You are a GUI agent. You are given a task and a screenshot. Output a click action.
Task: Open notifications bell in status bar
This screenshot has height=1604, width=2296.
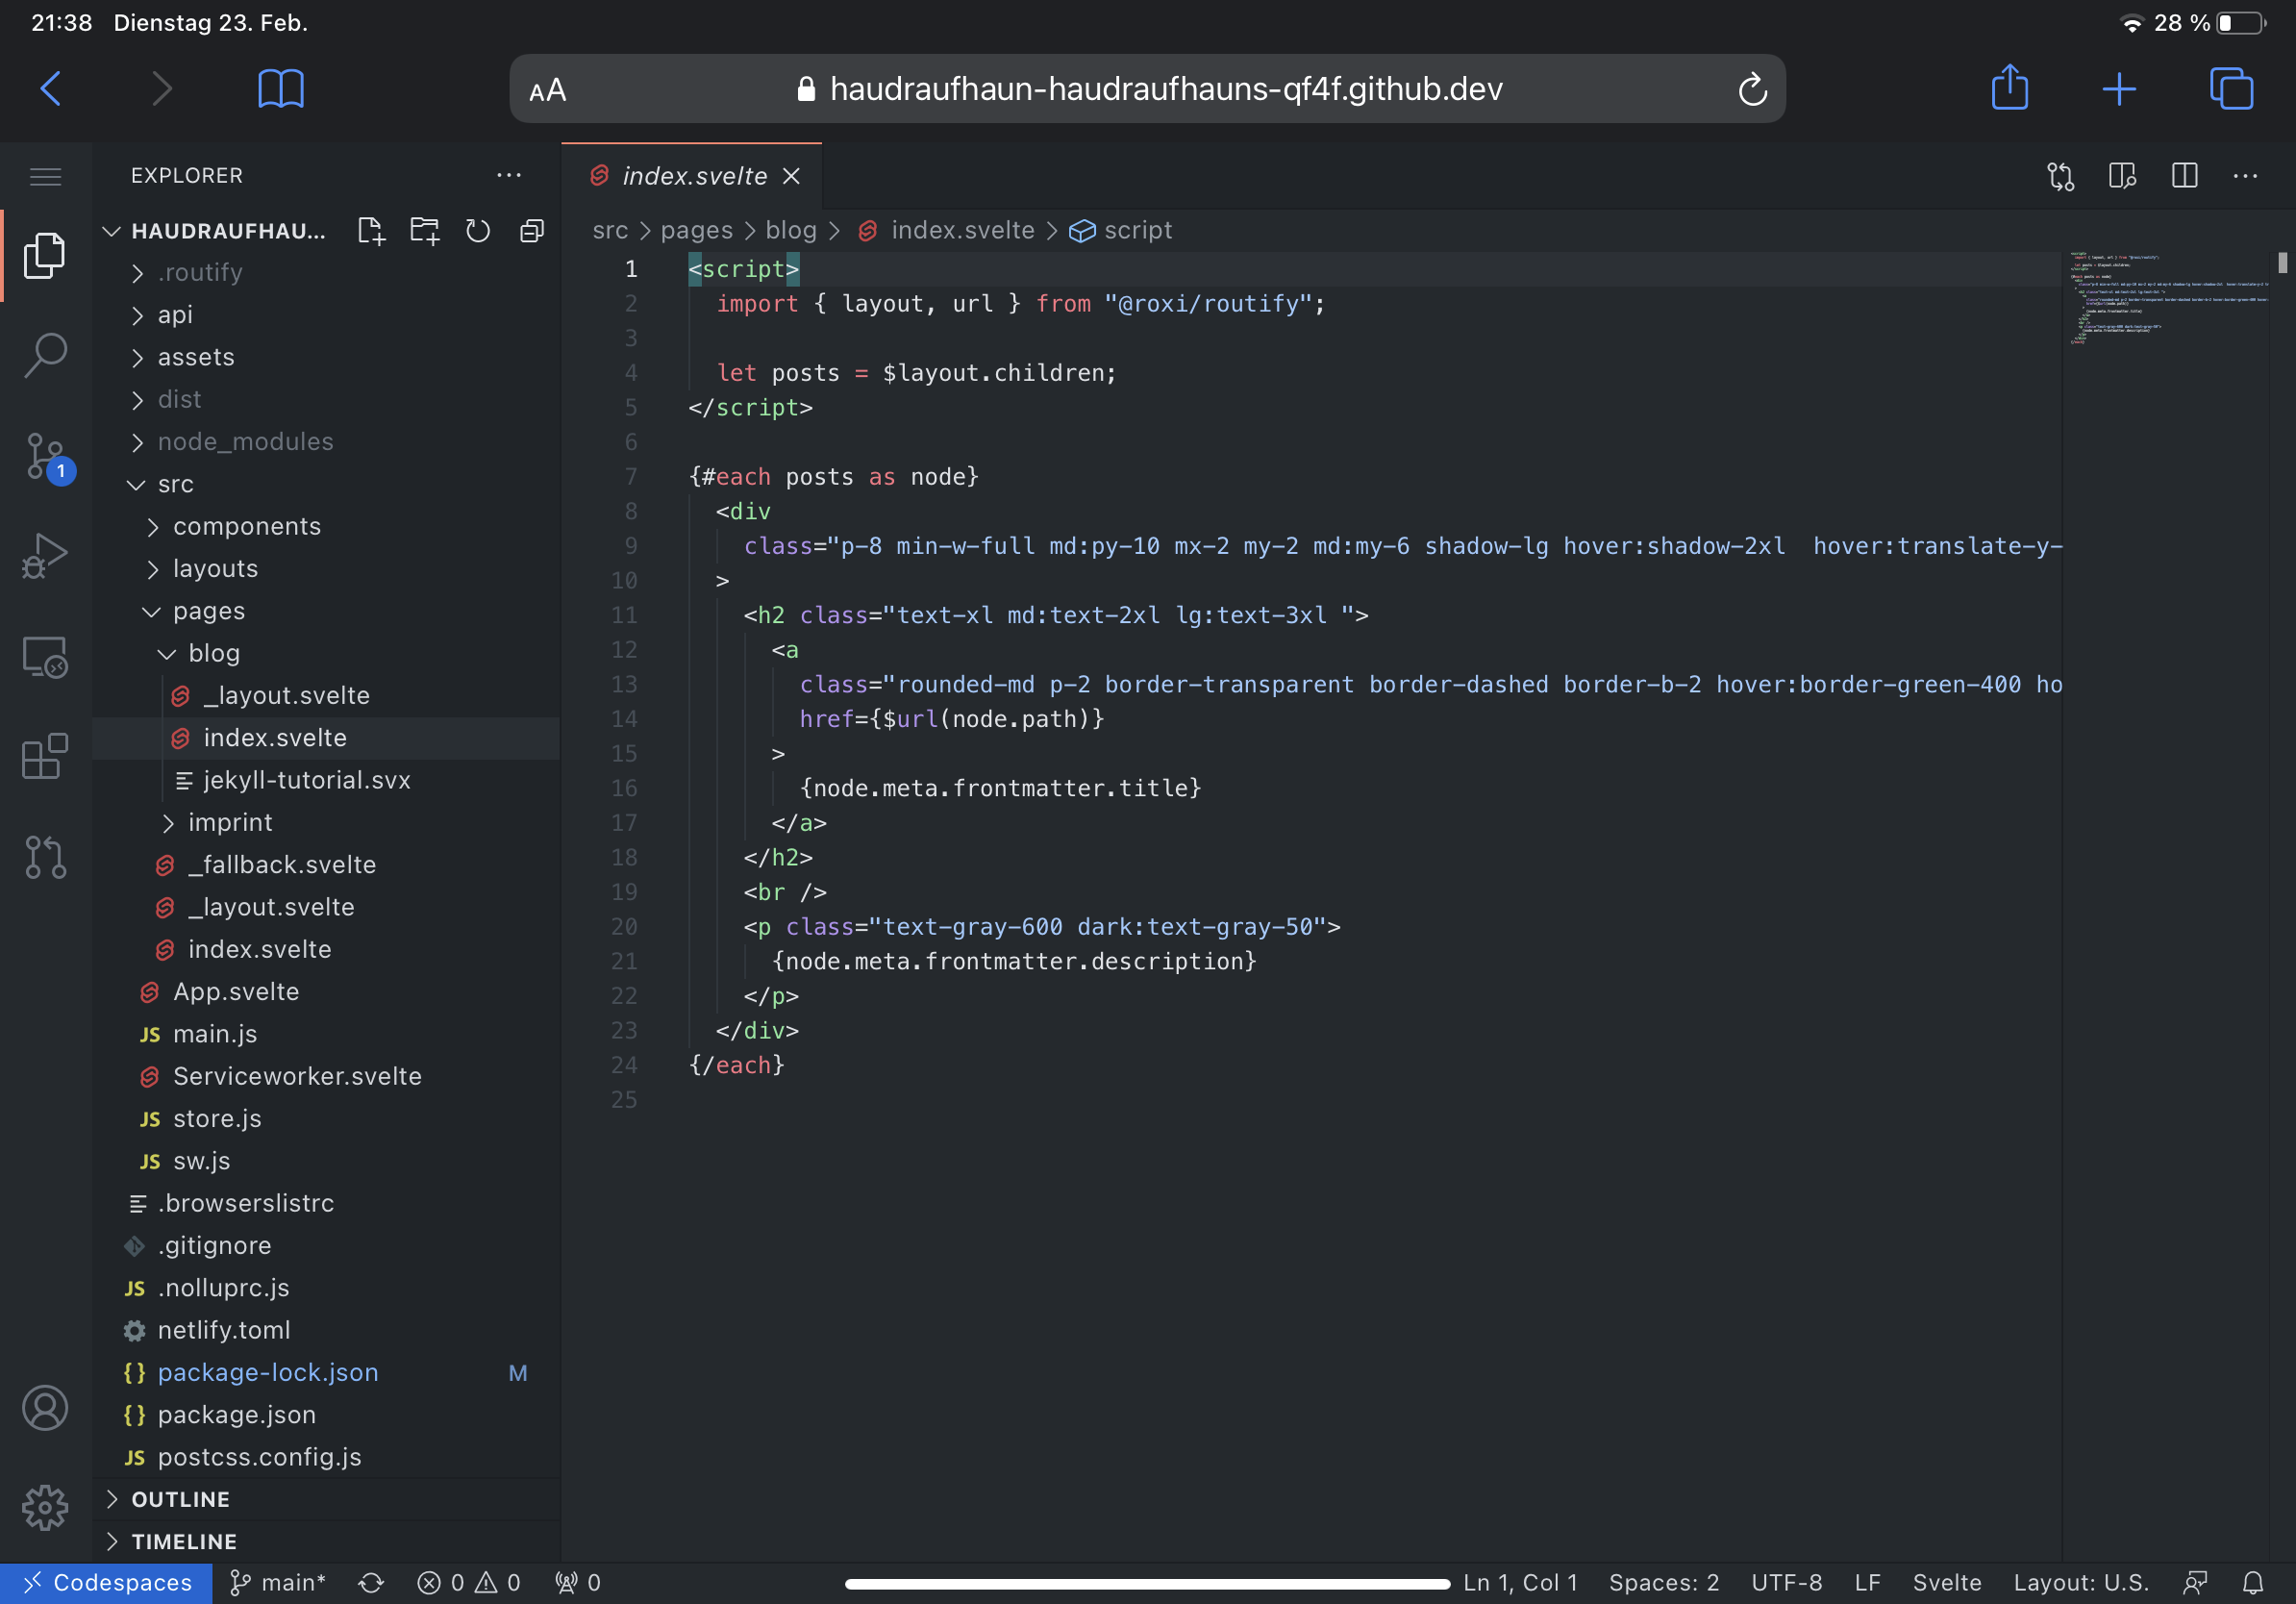pyautogui.click(x=2252, y=1582)
